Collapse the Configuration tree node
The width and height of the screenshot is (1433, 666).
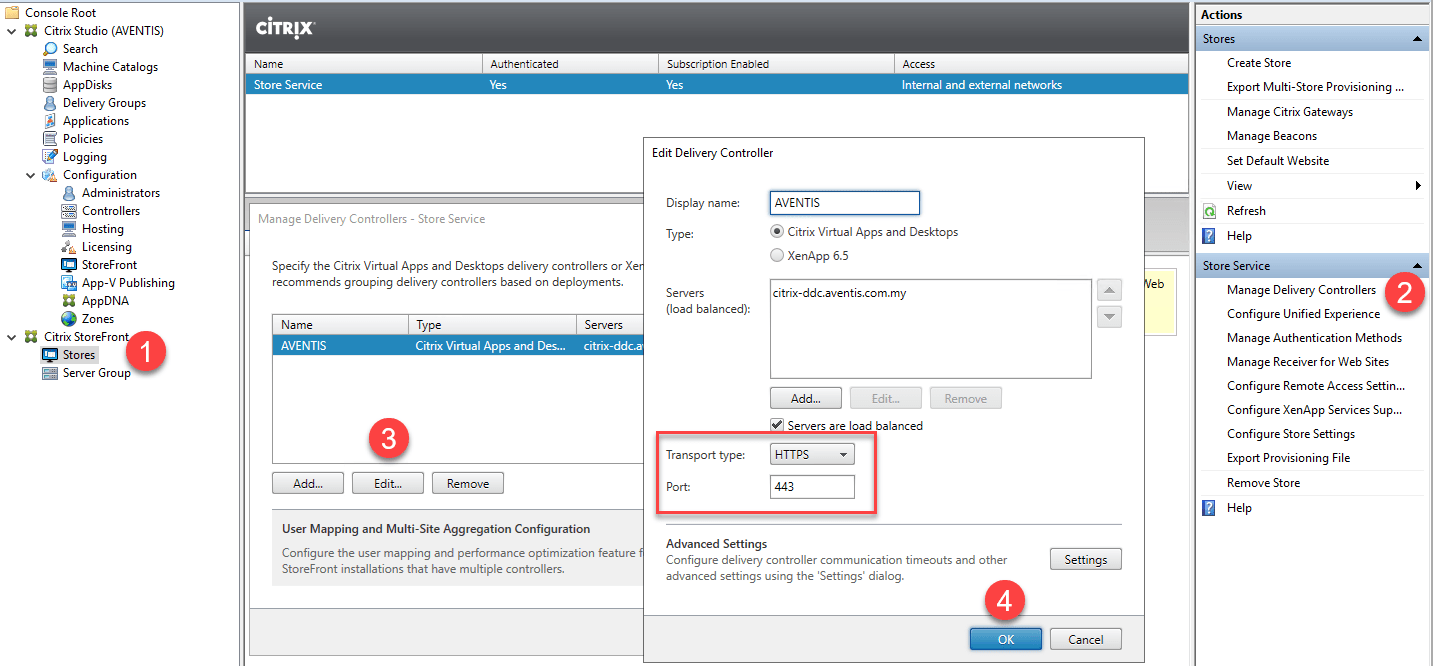[x=31, y=175]
